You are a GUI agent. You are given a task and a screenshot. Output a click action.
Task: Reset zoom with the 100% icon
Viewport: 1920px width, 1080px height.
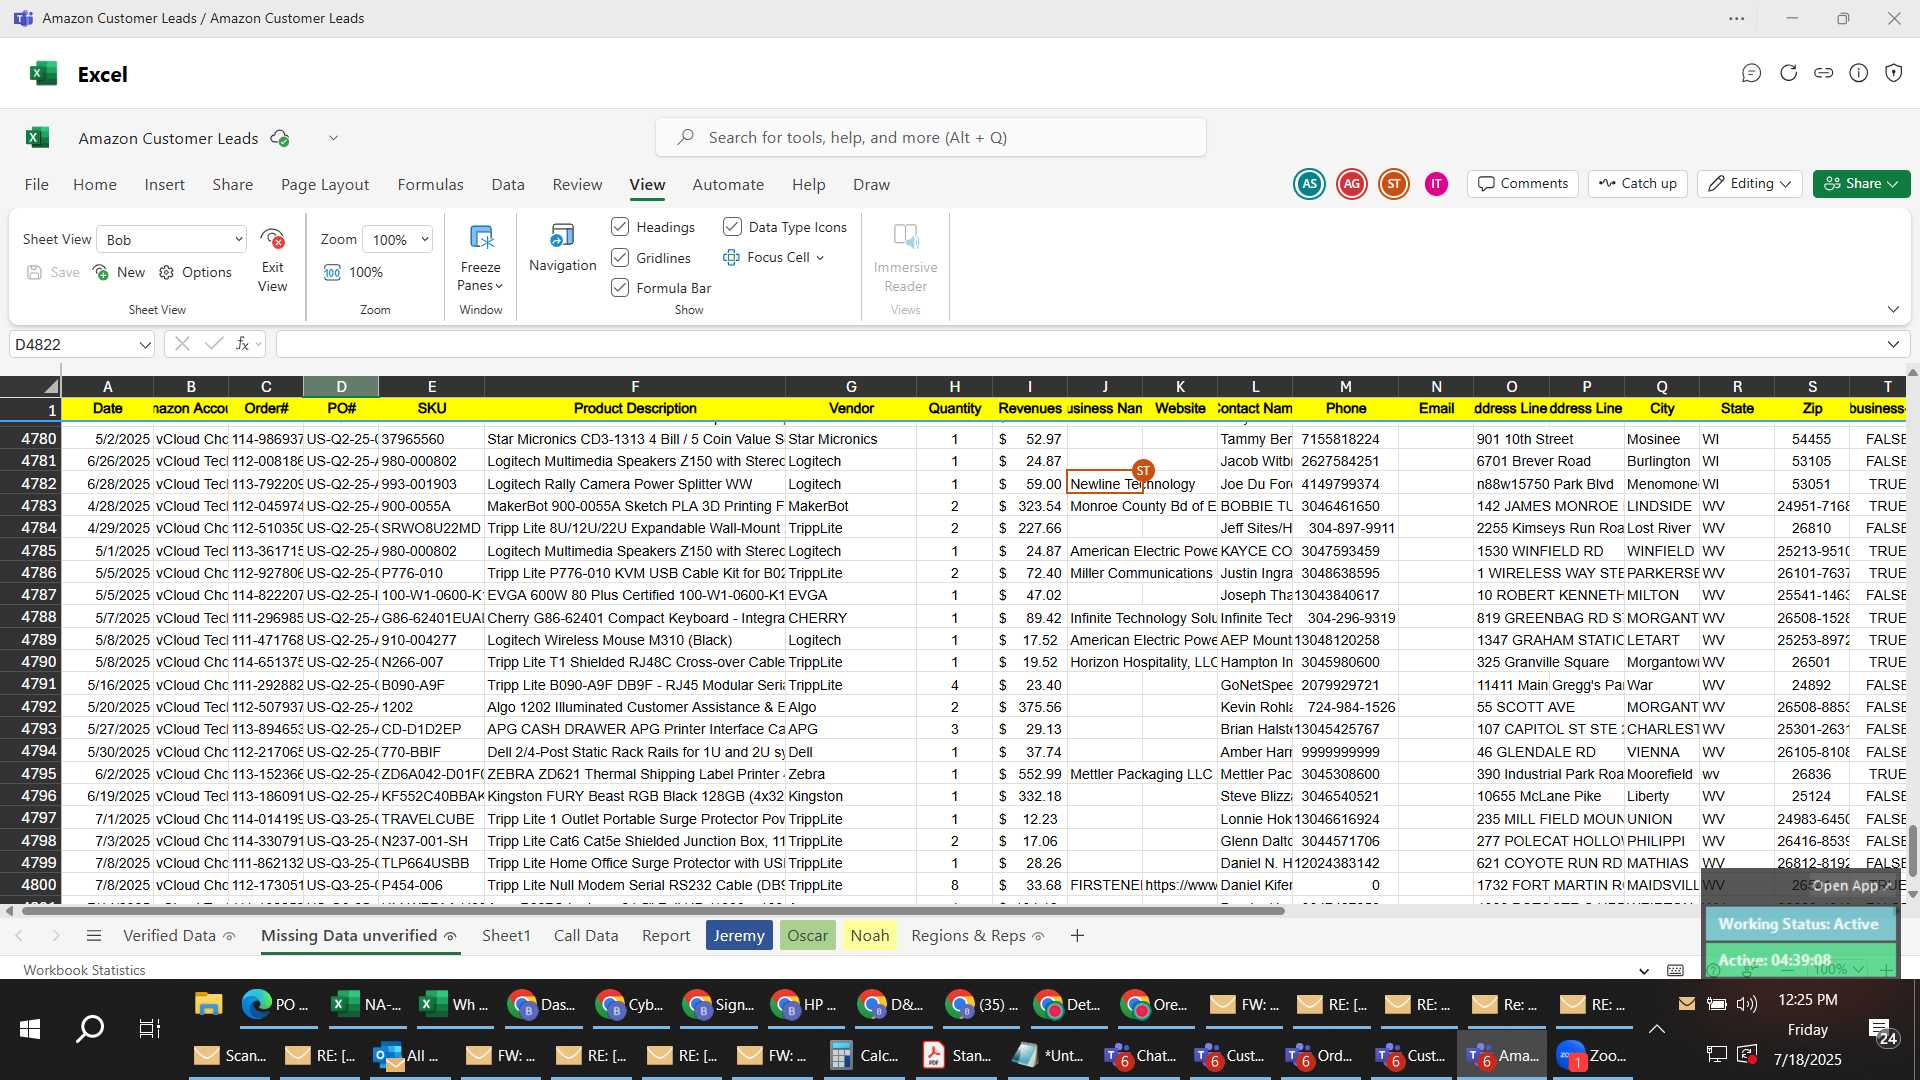(333, 272)
